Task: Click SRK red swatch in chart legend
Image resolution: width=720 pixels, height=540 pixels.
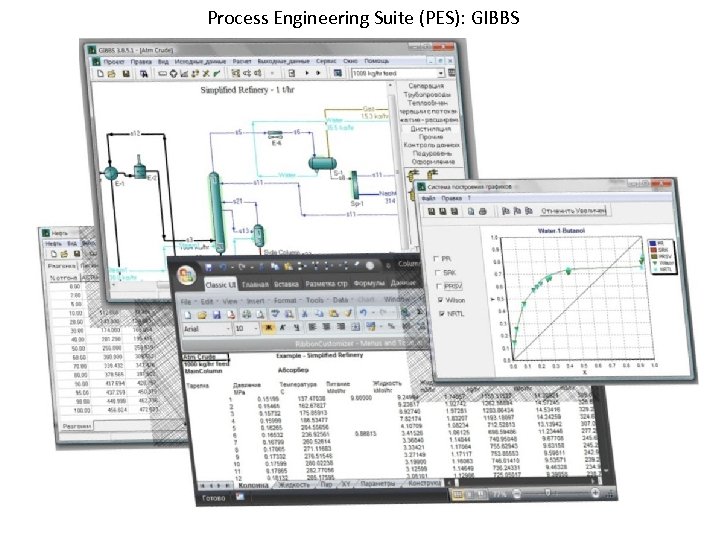Action: (x=654, y=250)
